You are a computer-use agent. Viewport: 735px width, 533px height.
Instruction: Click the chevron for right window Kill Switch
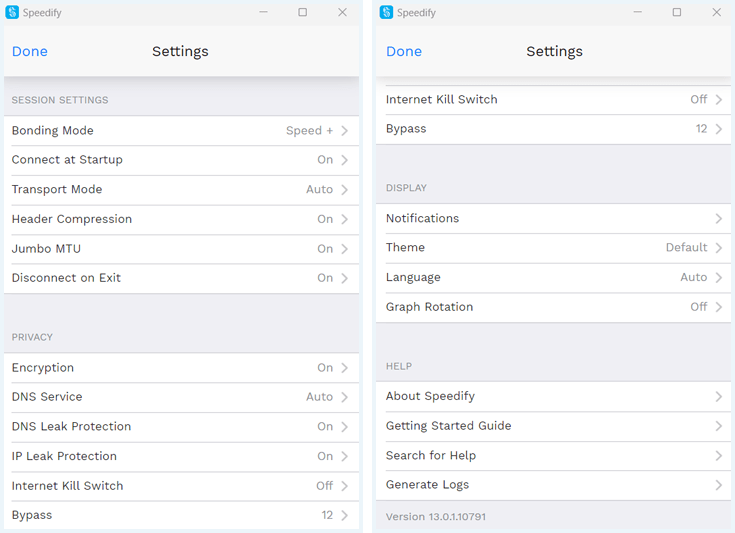click(x=719, y=99)
